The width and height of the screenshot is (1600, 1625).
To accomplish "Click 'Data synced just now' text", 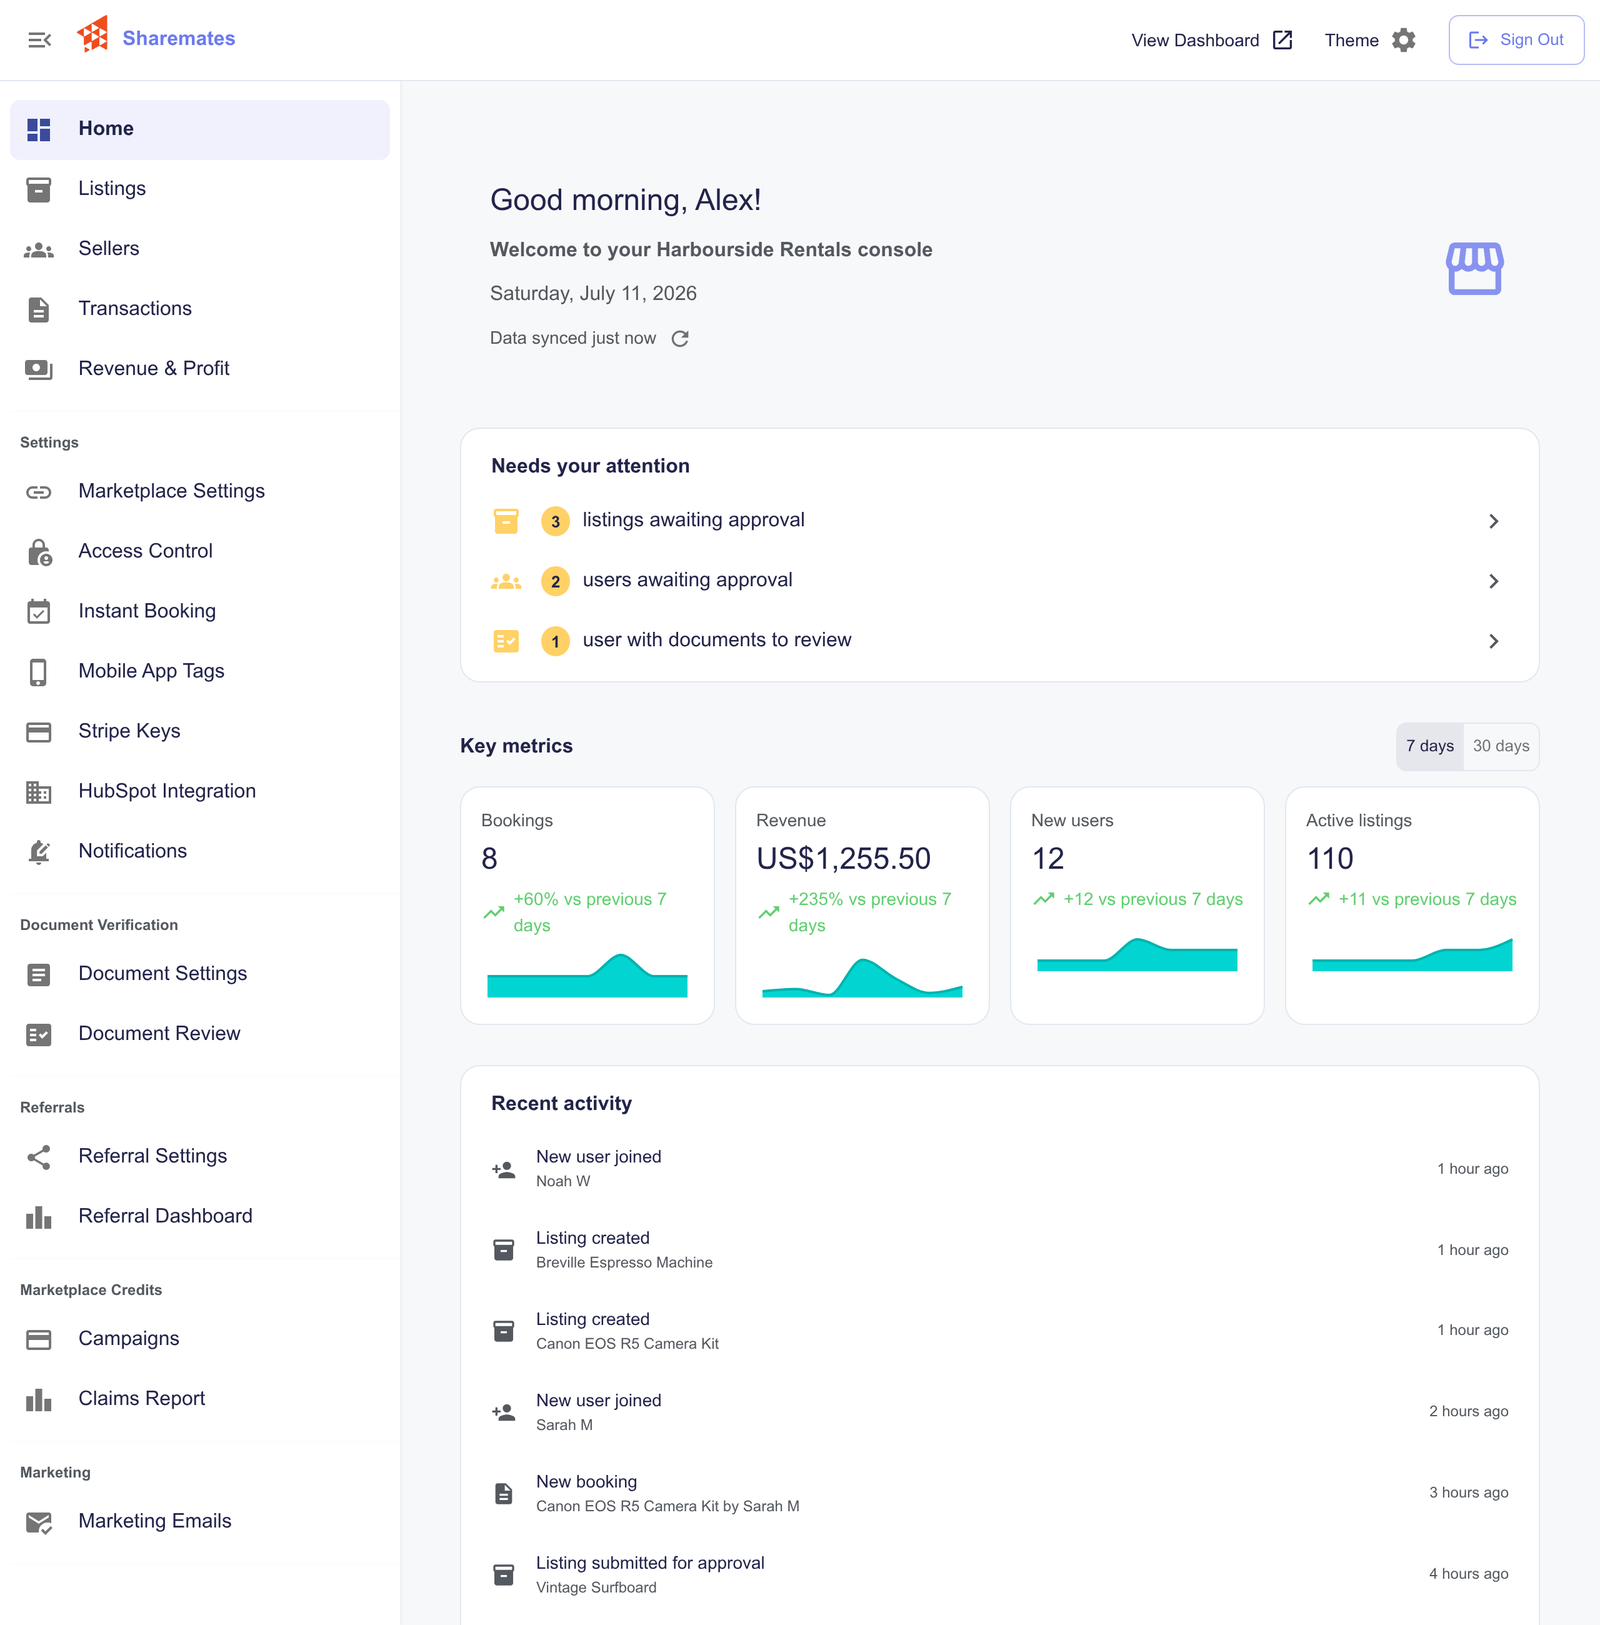I will pyautogui.click(x=573, y=338).
